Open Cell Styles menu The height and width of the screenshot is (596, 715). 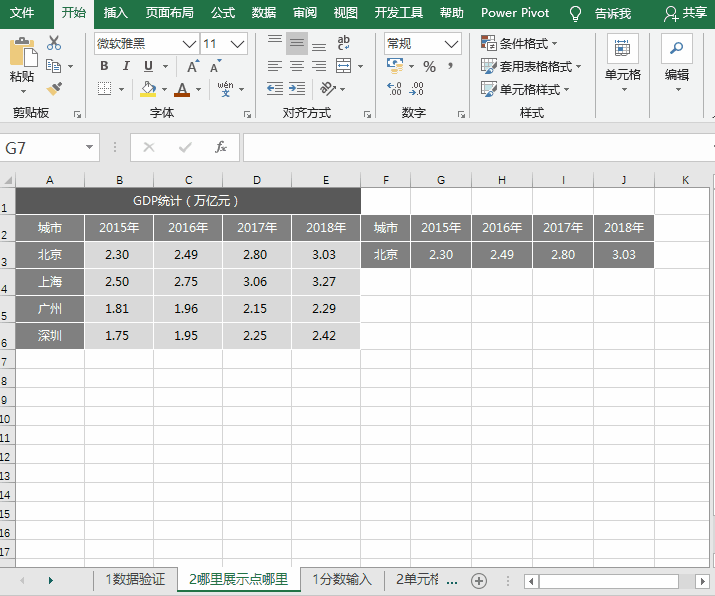pos(525,89)
